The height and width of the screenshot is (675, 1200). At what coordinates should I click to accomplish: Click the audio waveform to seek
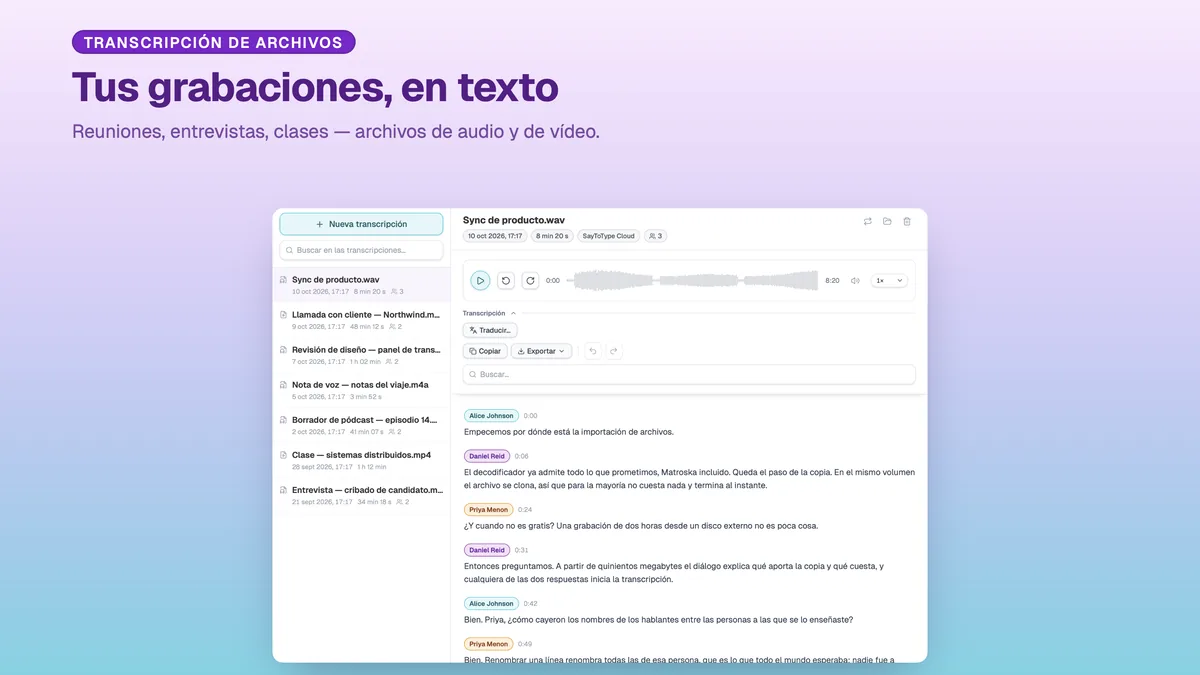click(693, 281)
